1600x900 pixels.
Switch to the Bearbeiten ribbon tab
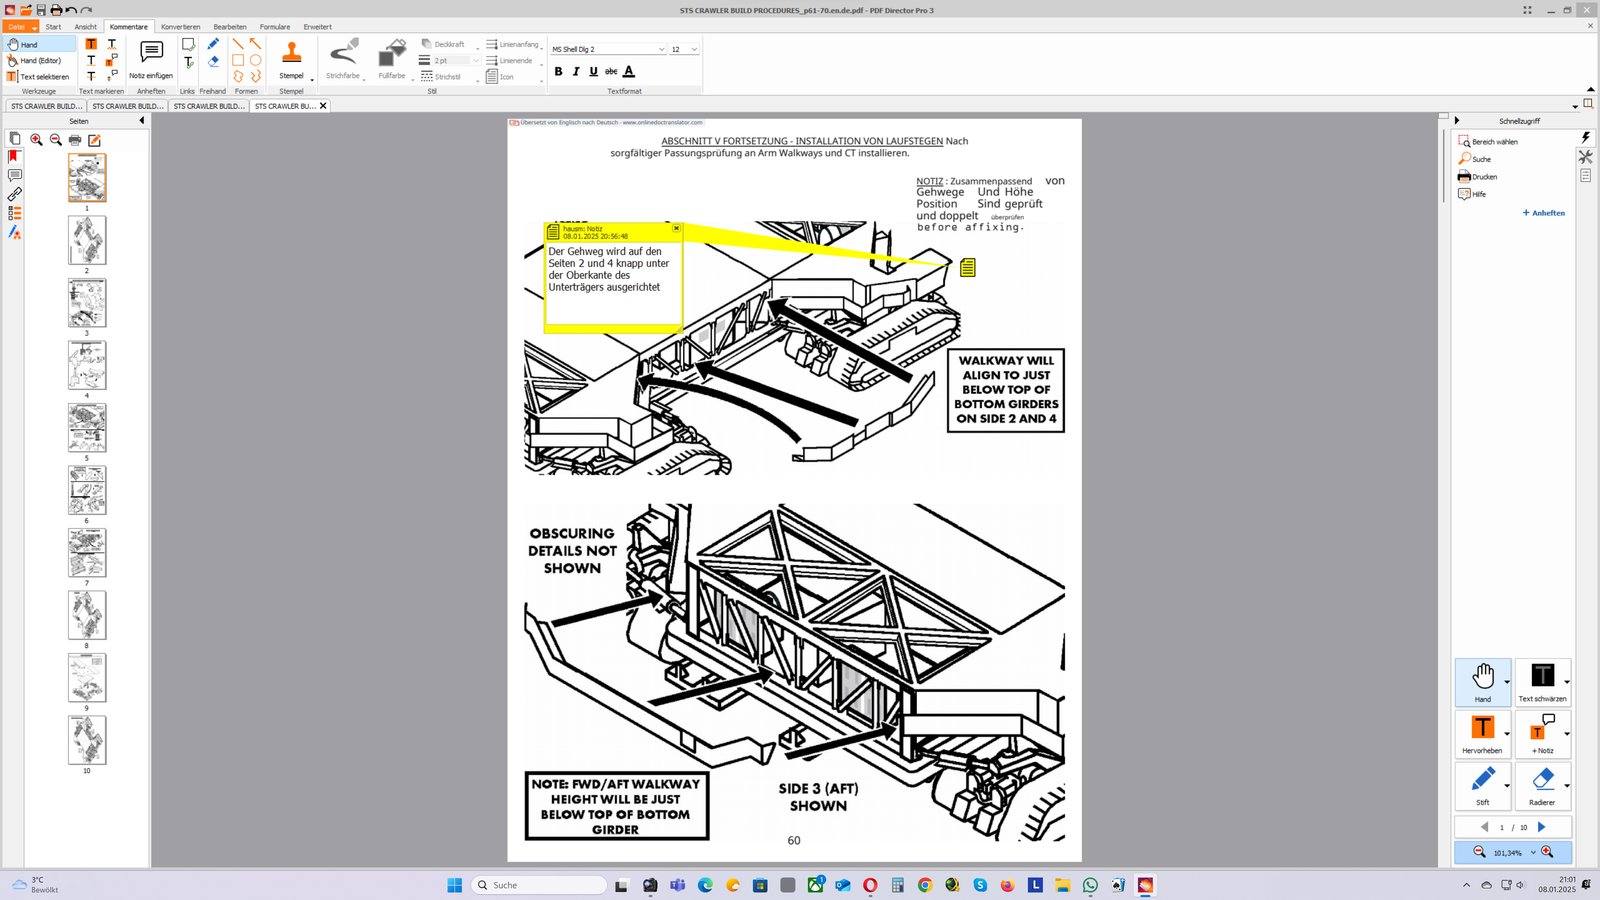[x=230, y=27]
